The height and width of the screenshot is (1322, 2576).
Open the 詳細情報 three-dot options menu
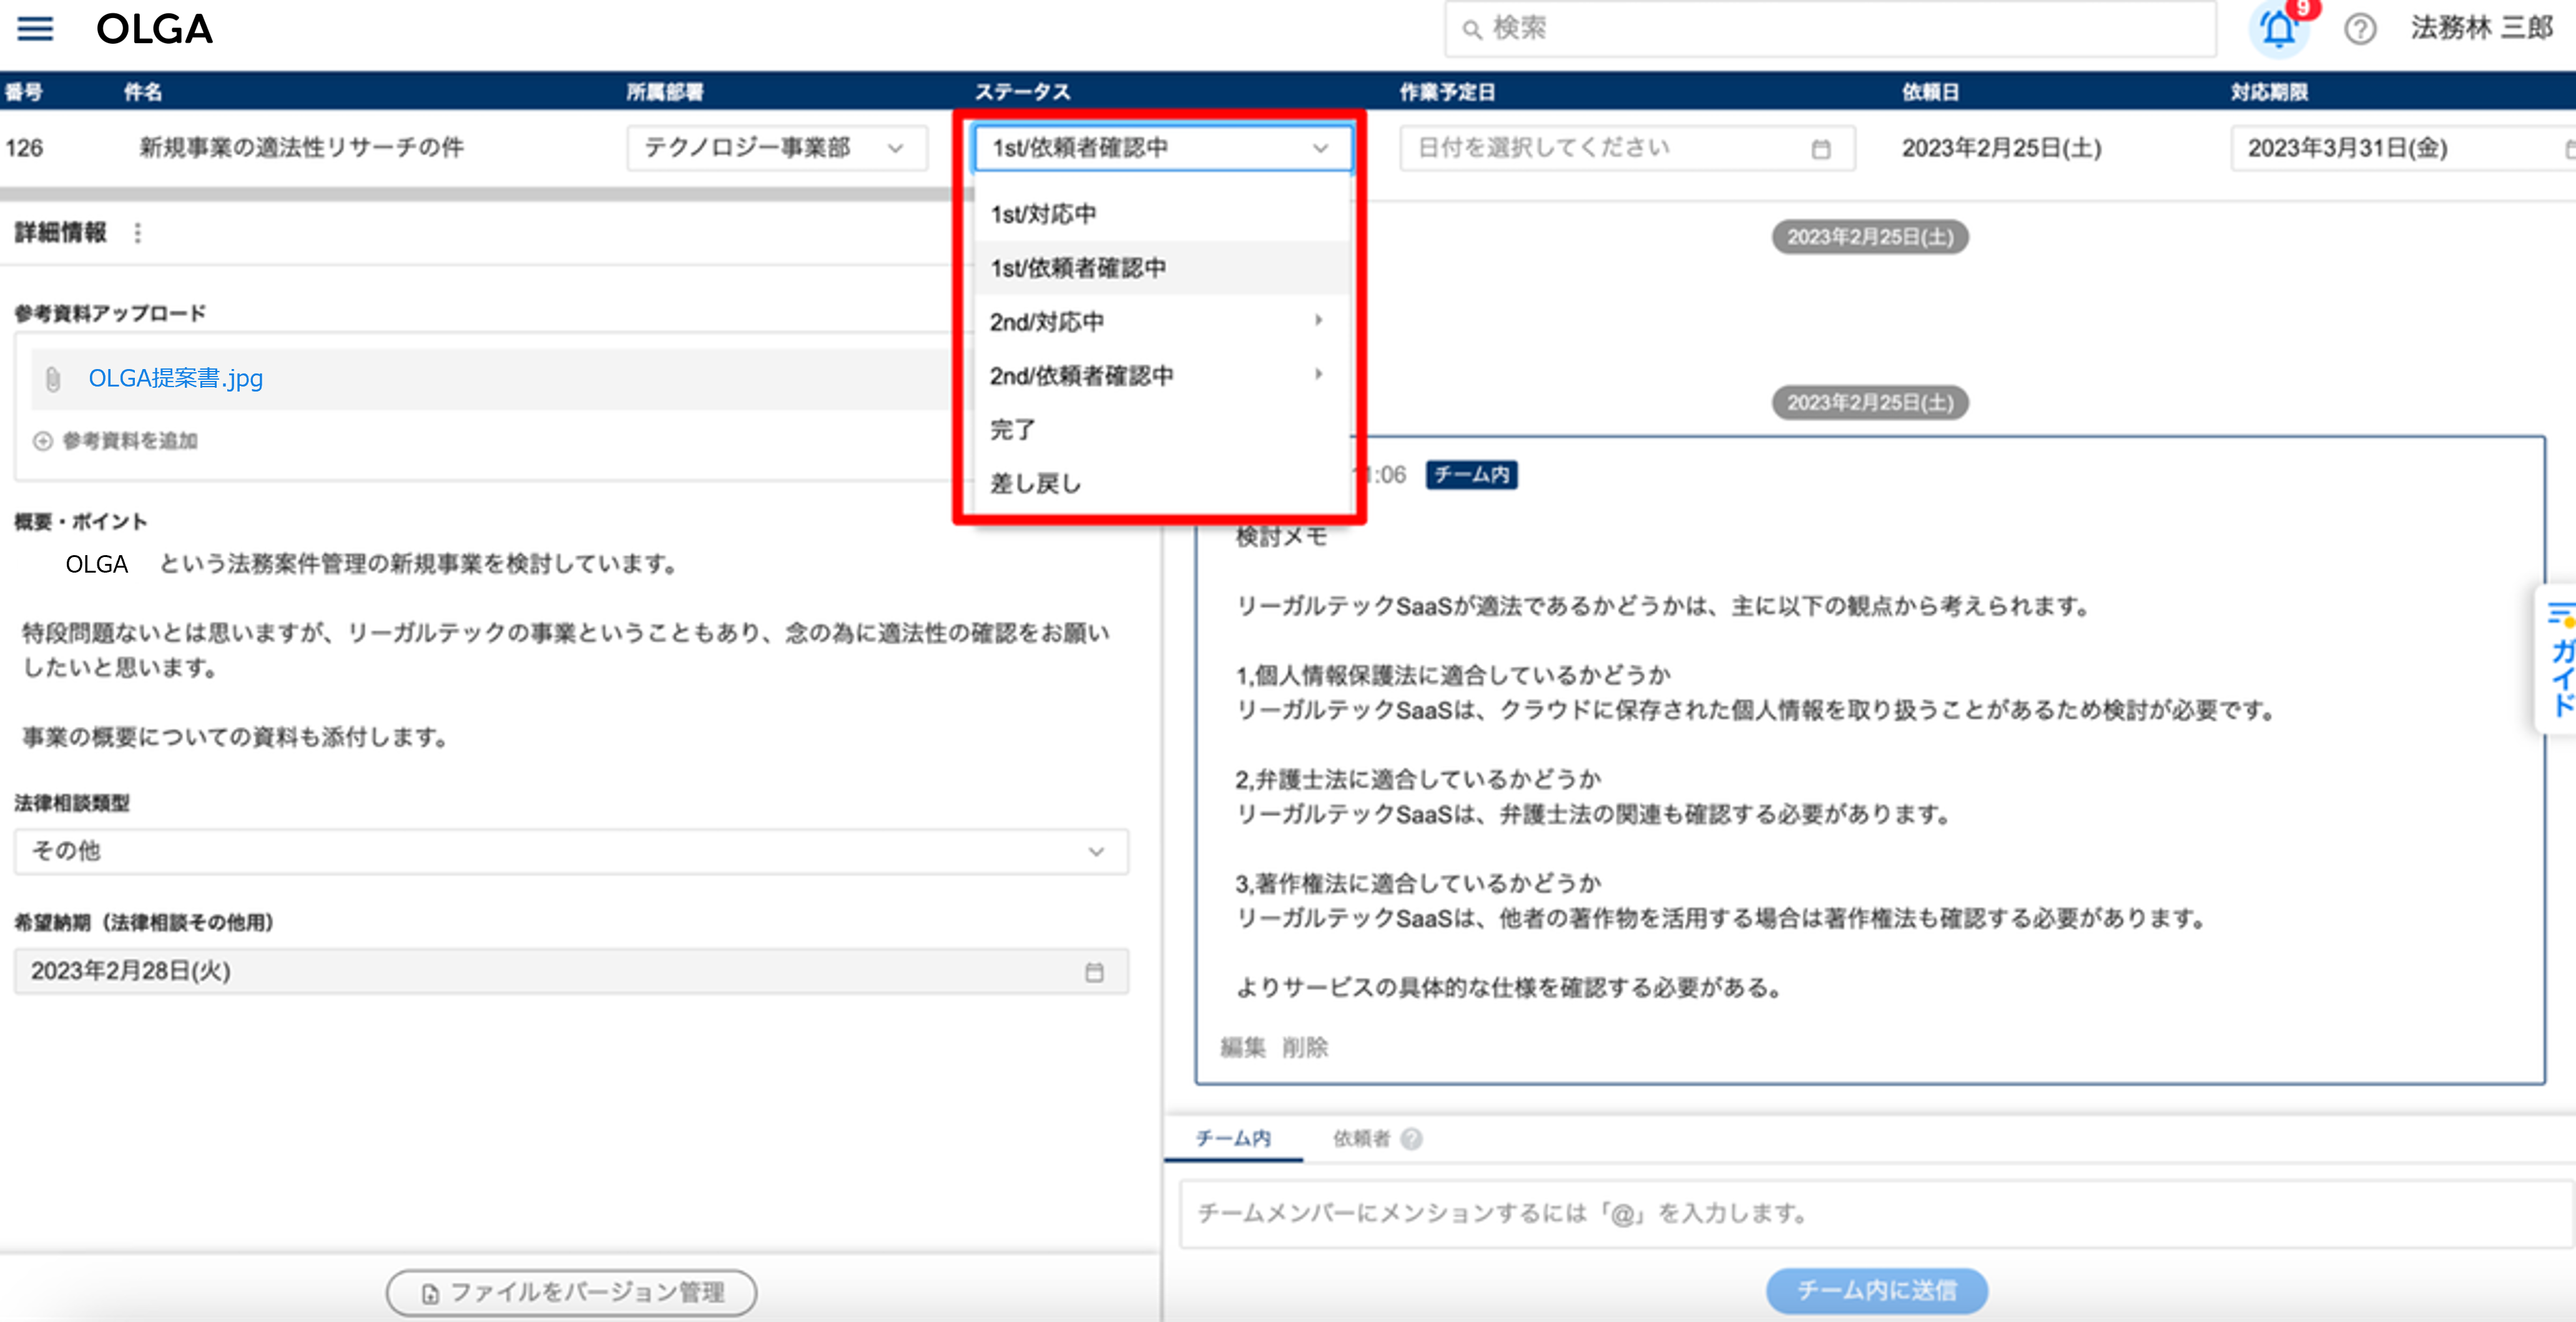coord(138,233)
